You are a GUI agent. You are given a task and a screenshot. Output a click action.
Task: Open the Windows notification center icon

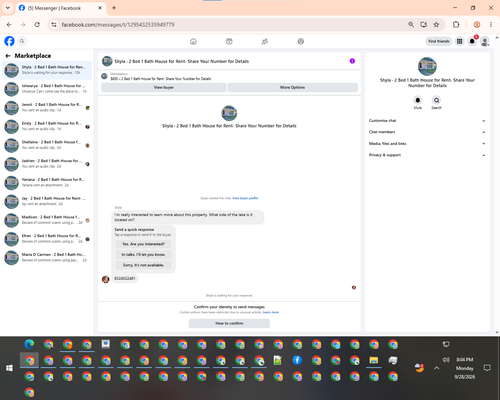coord(487,368)
